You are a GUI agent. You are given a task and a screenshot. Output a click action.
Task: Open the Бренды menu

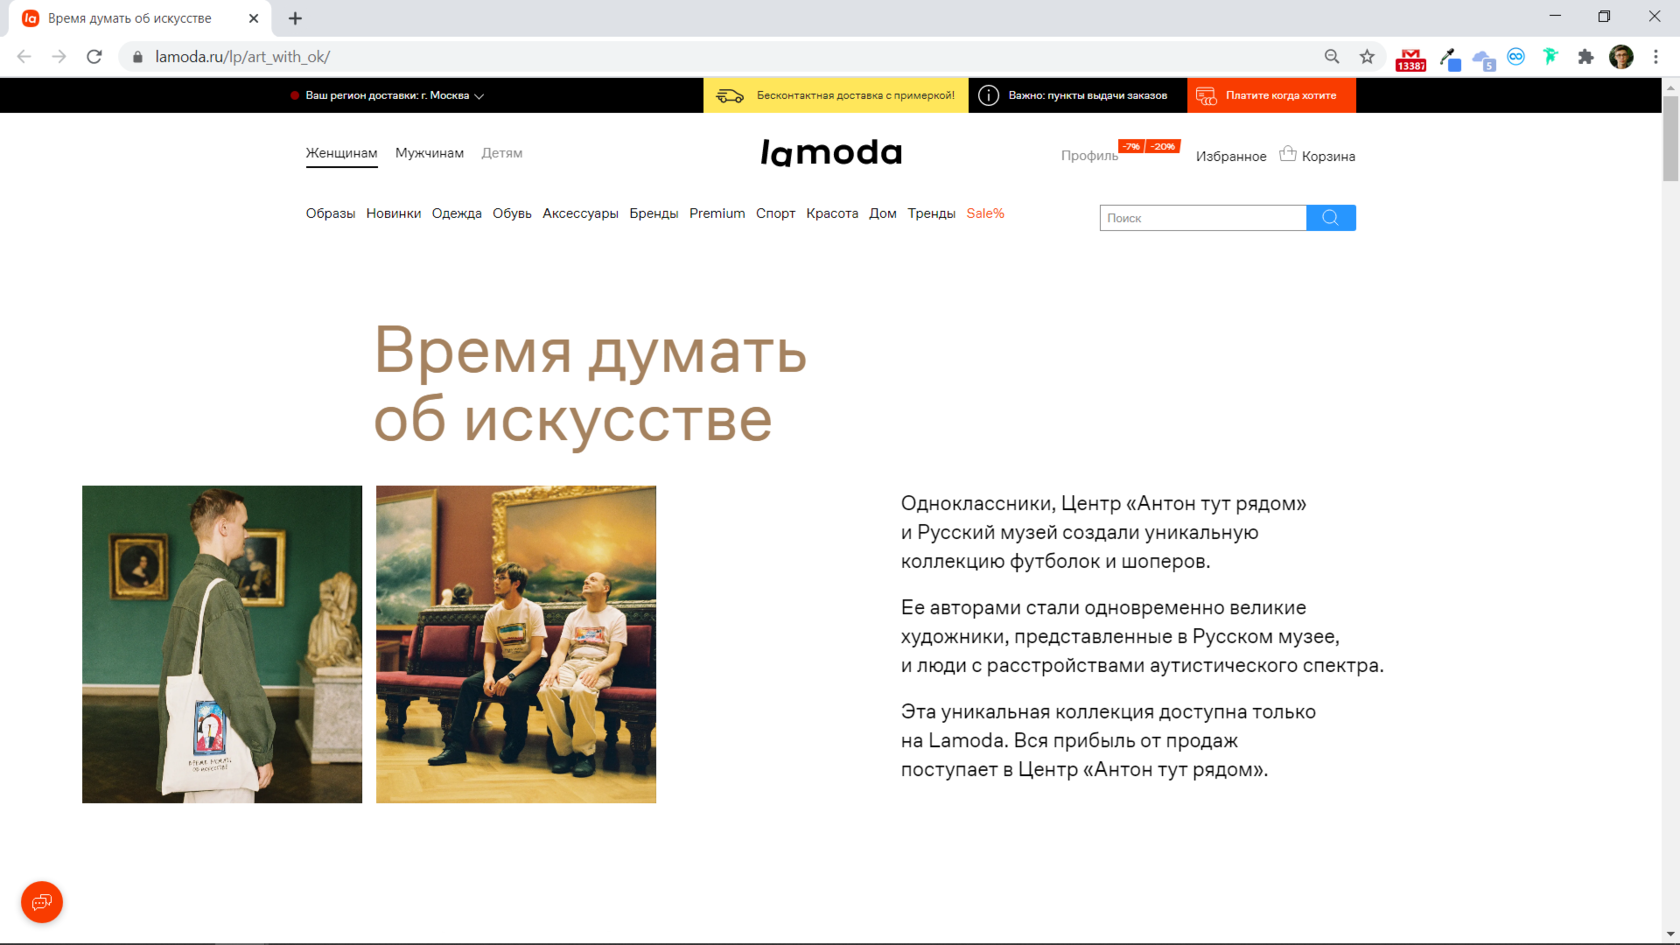click(x=654, y=214)
